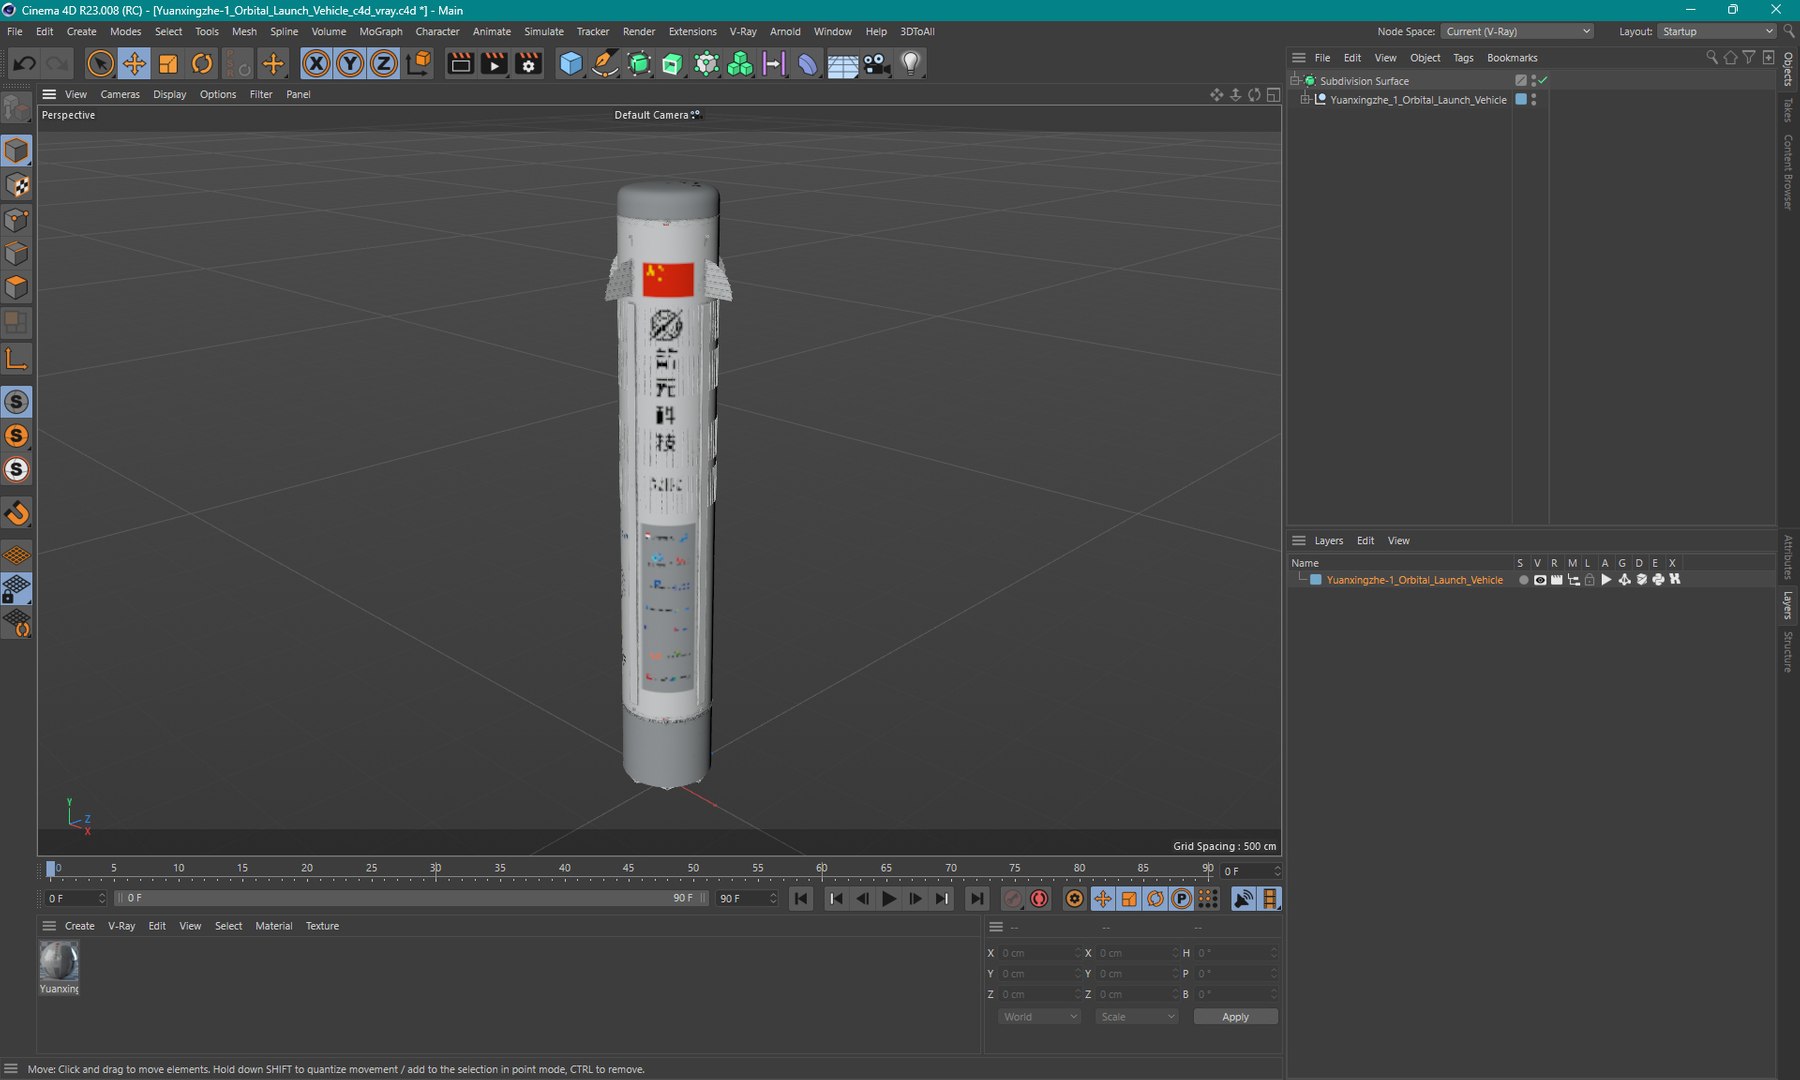The width and height of the screenshot is (1800, 1080).
Task: Open the Layout Startup dropdown
Action: click(x=1717, y=31)
